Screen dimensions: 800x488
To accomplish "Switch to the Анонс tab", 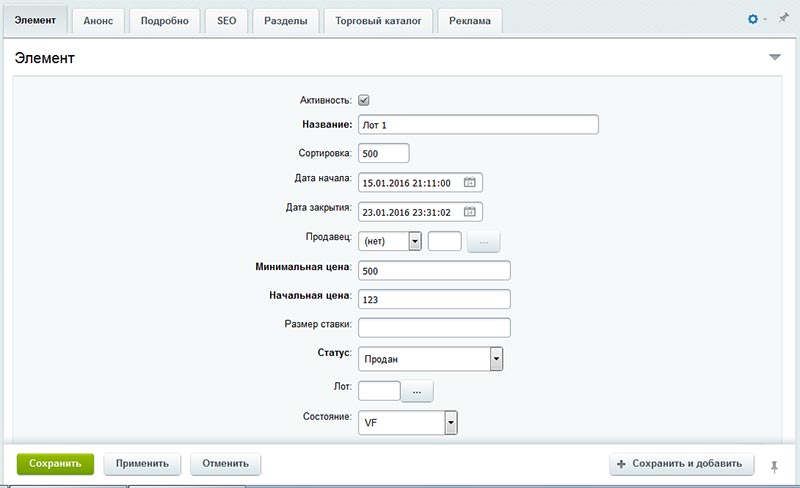I will tap(97, 21).
